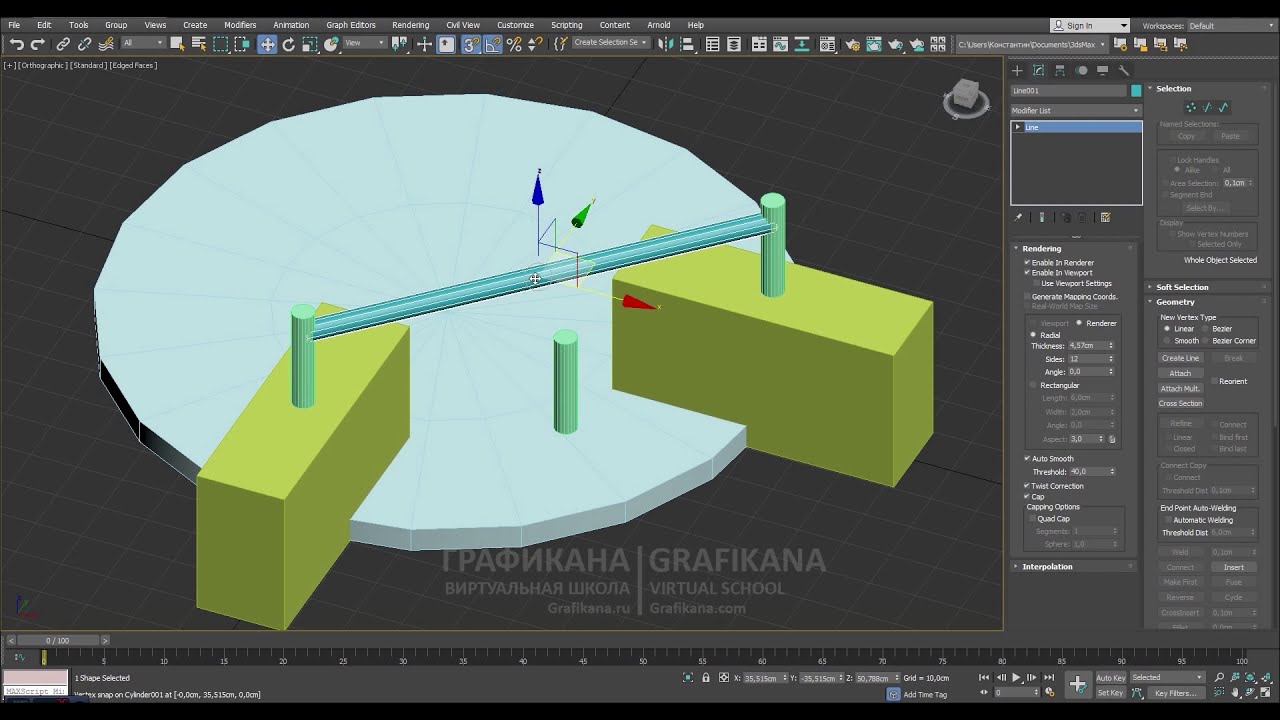Click the Maximize Viewport toggle icon

tap(1267, 692)
